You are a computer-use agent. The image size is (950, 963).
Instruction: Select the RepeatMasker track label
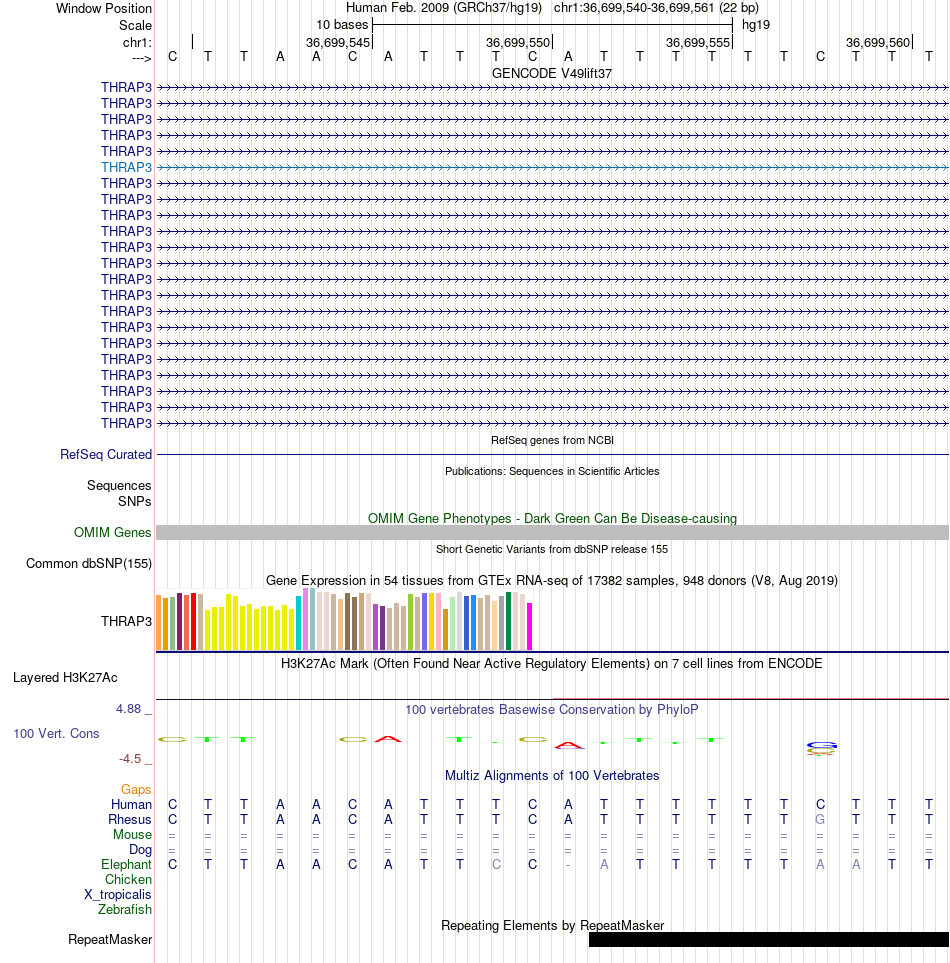[x=110, y=940]
